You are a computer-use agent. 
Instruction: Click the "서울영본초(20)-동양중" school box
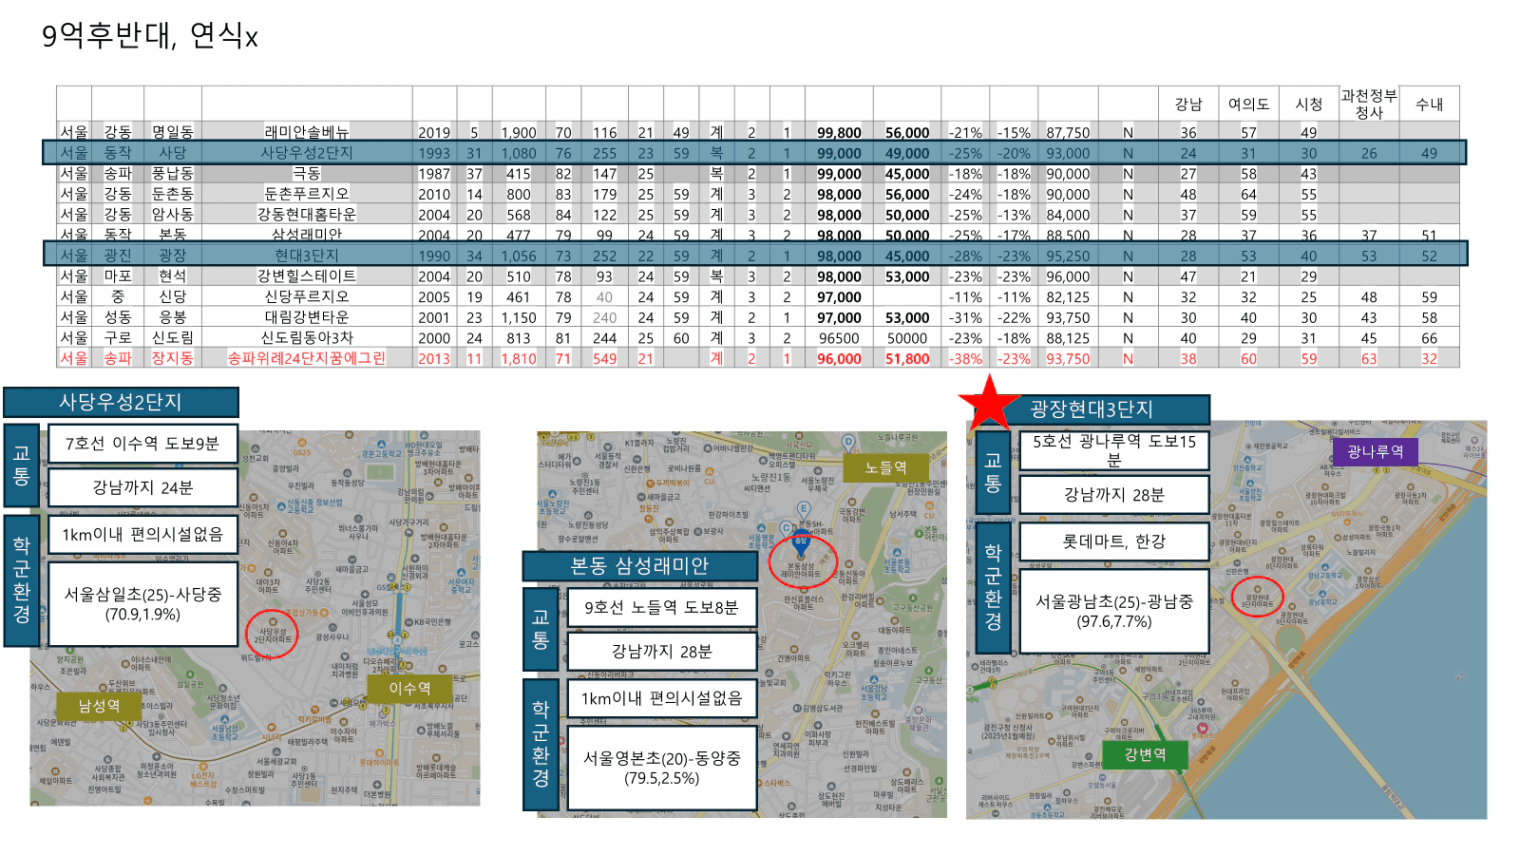(661, 768)
